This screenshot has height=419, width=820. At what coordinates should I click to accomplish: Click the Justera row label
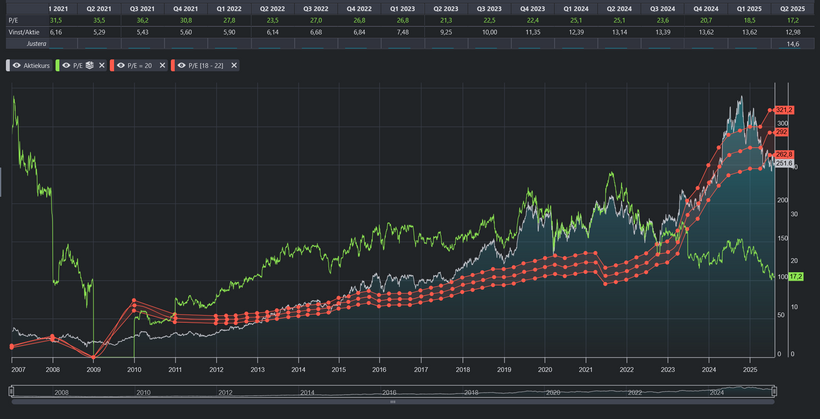36,45
